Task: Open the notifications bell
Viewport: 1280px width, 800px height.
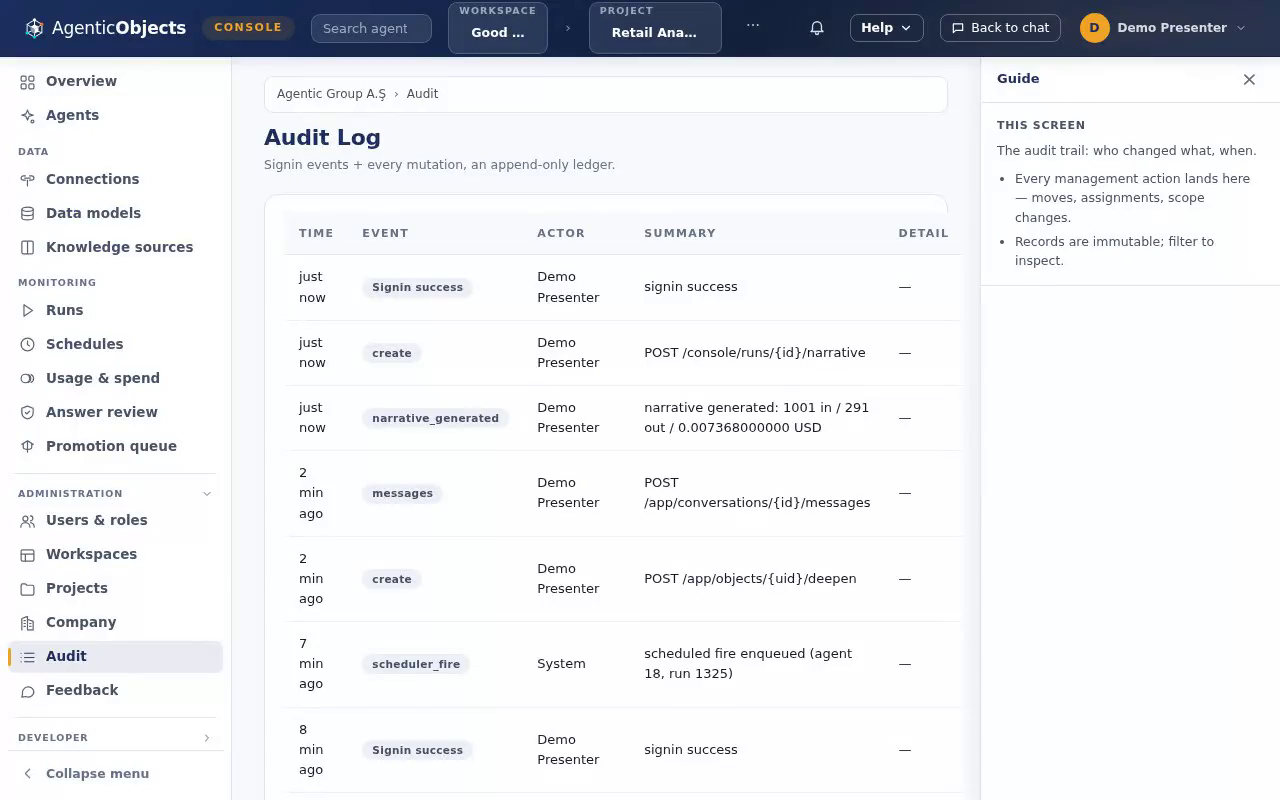Action: 817,28
